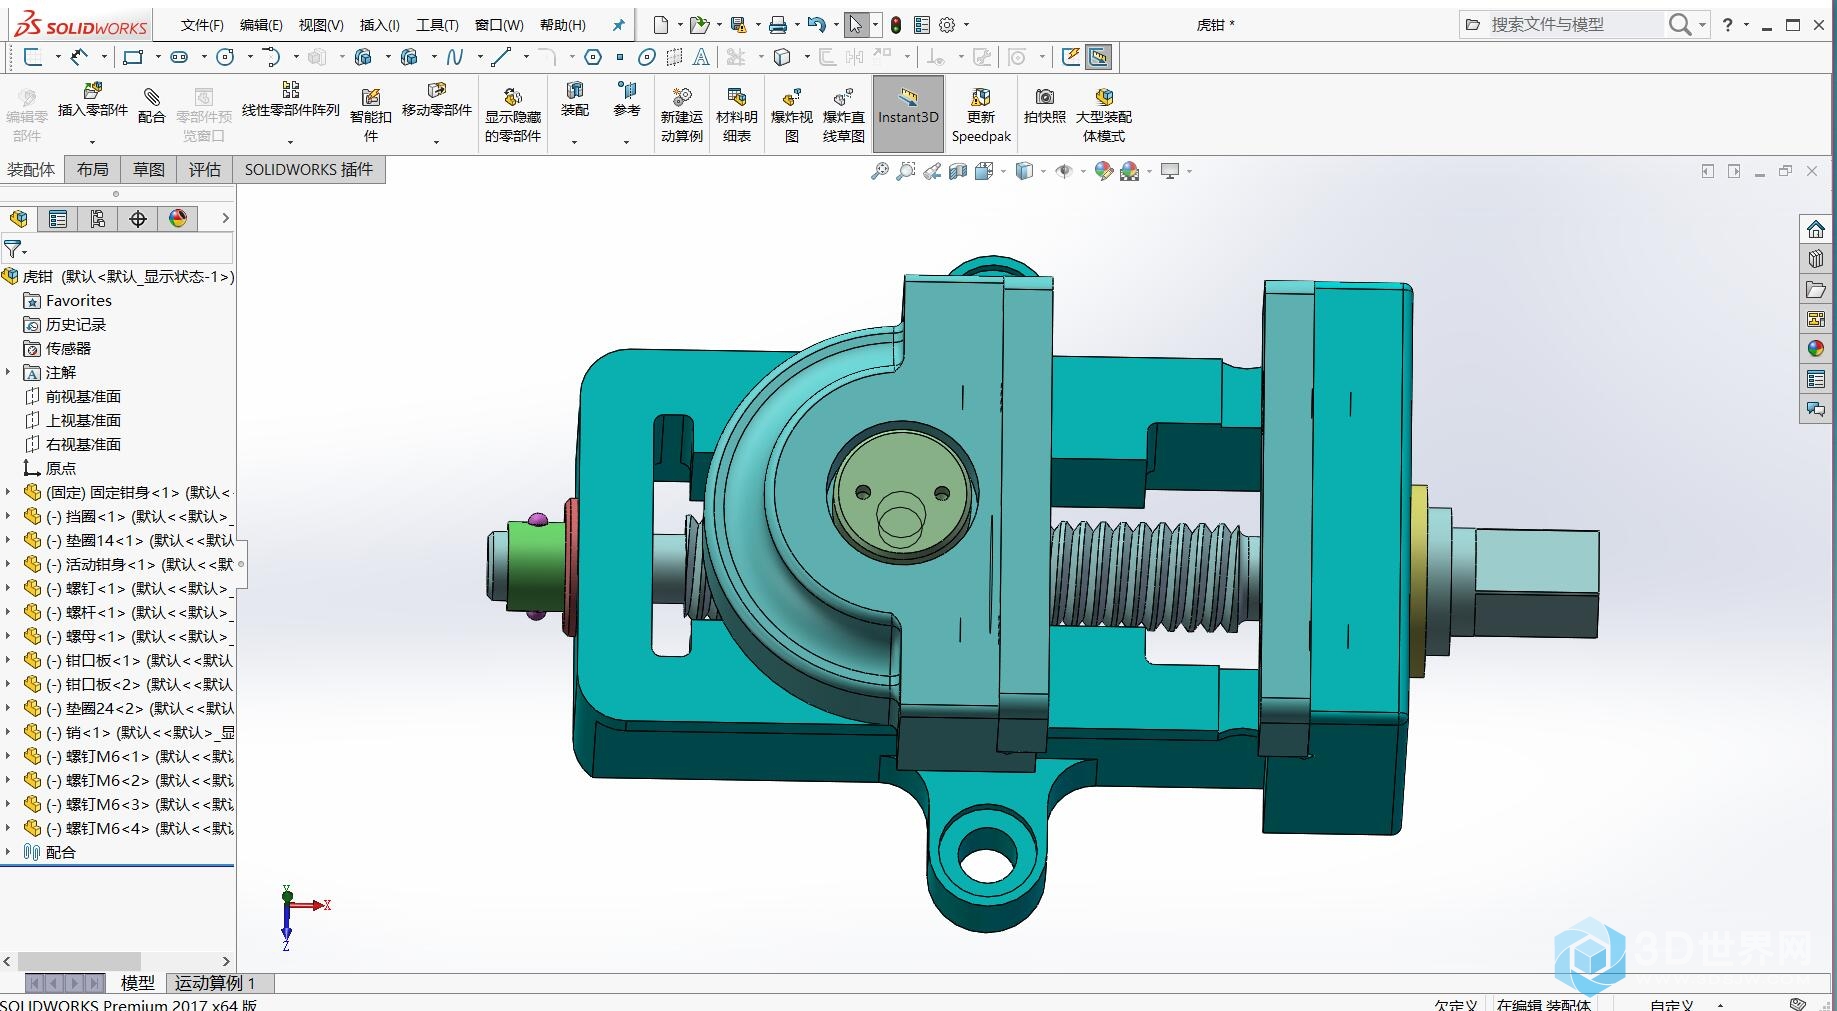Expand the 注解 annotations node
Image resolution: width=1837 pixels, height=1011 pixels.
pyautogui.click(x=8, y=372)
